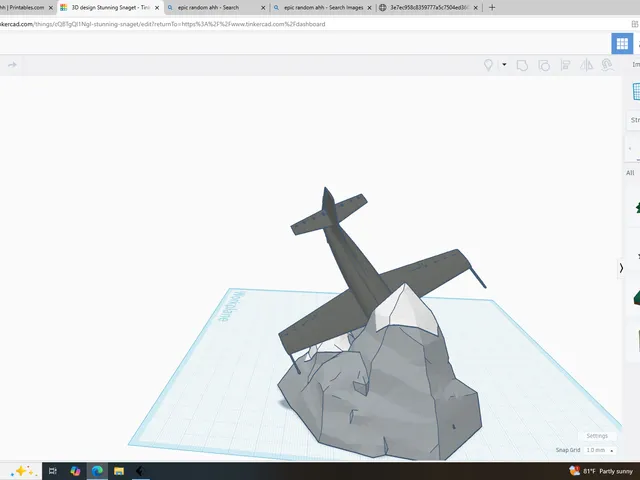Click the Align tool icon

(x=565, y=65)
